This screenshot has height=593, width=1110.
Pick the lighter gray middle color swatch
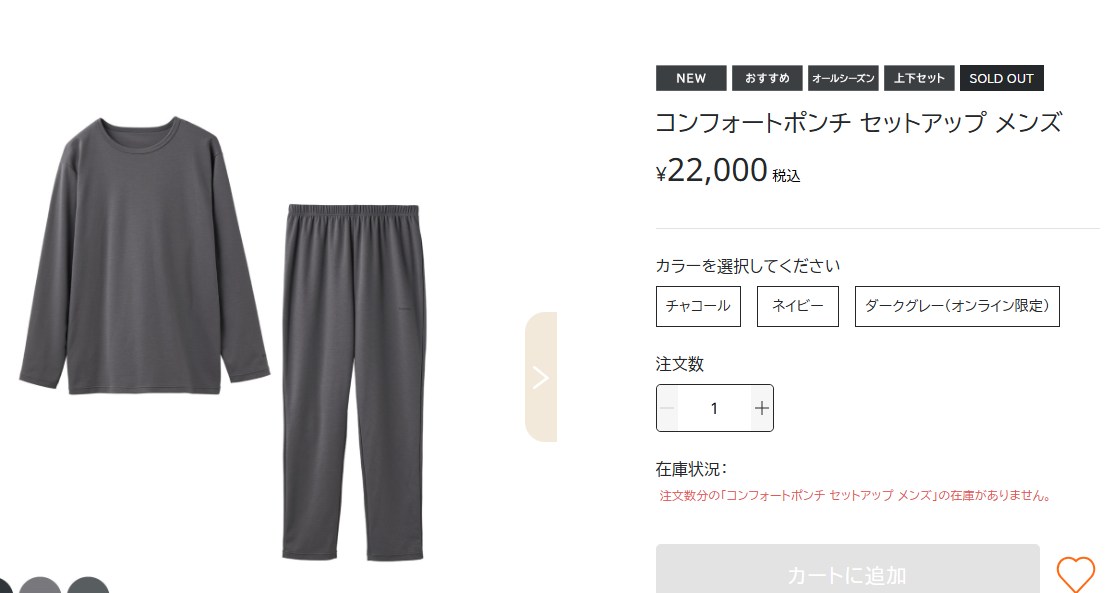[40, 586]
